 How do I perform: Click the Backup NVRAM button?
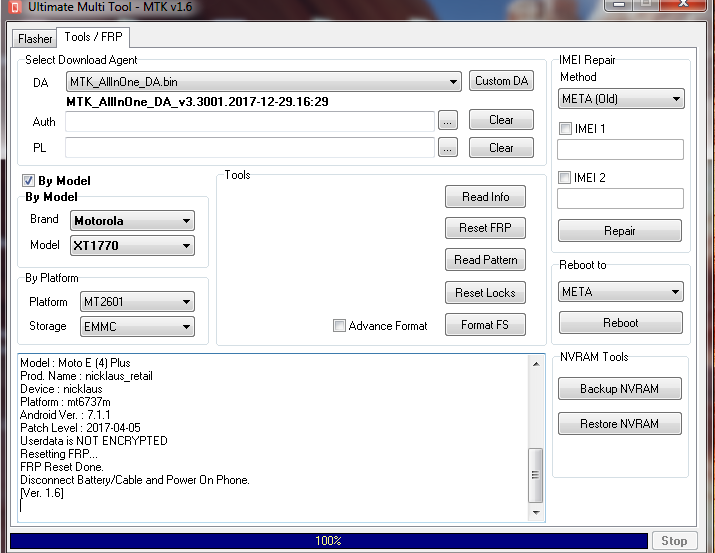coord(619,389)
